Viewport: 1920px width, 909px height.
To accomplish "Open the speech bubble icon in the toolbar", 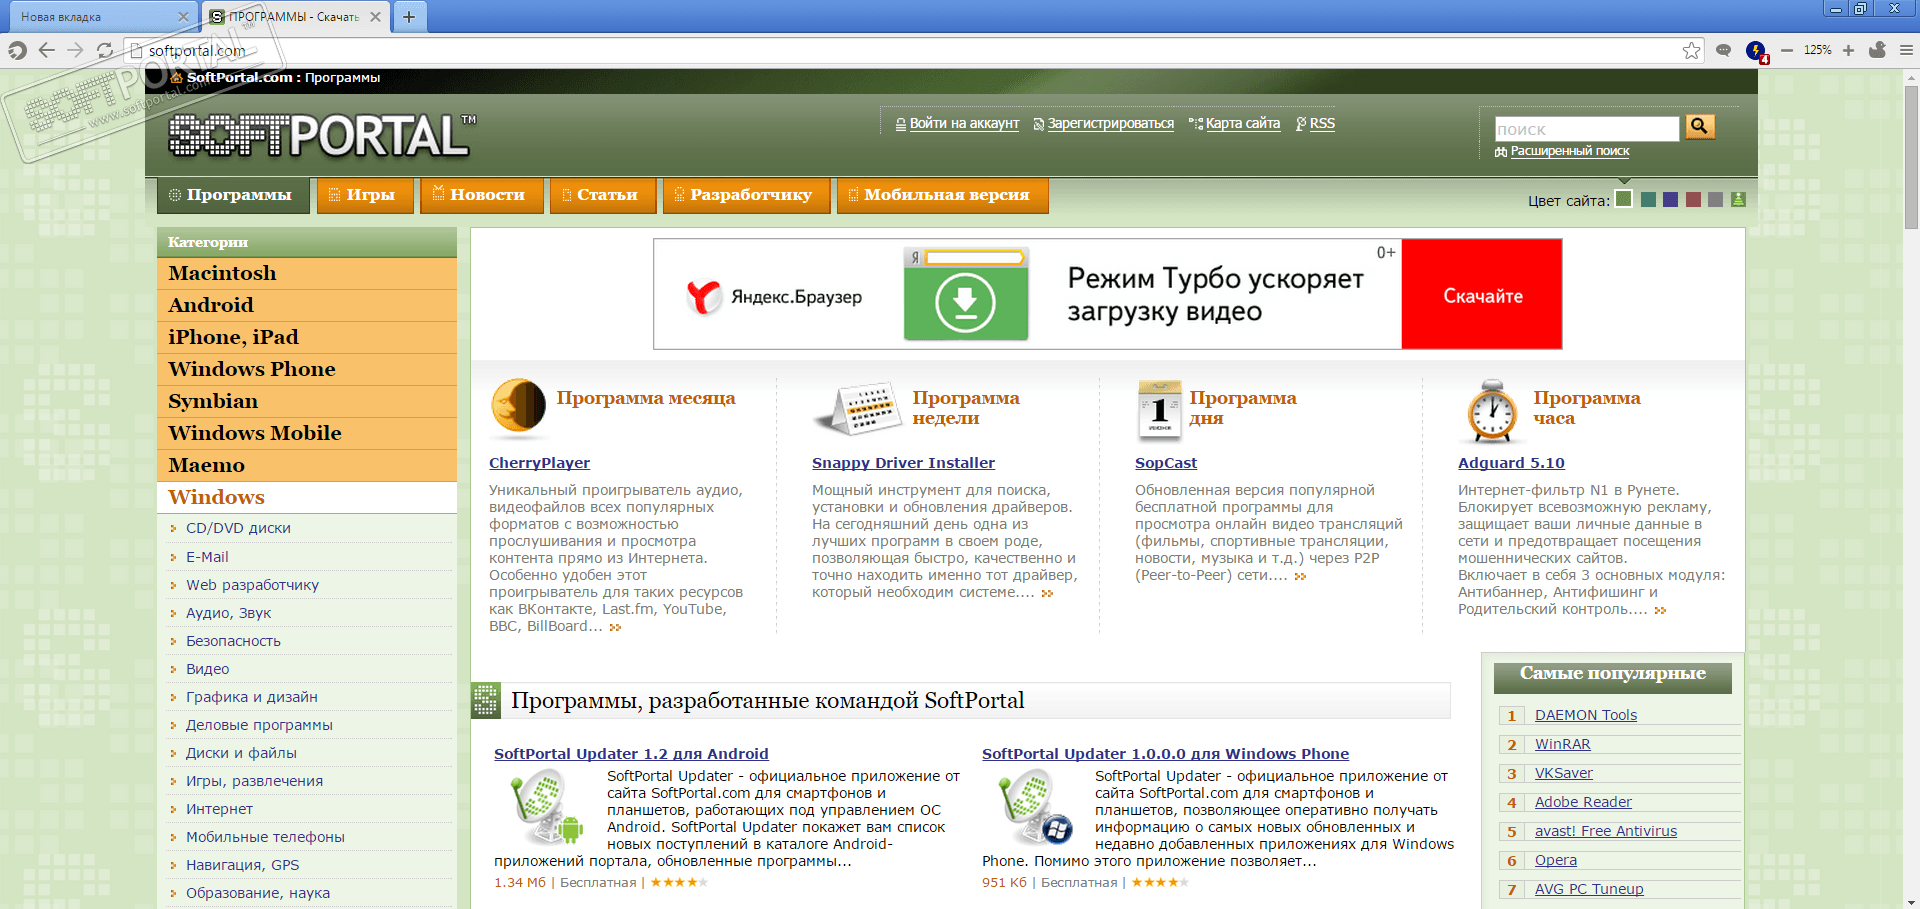I will point(1723,50).
